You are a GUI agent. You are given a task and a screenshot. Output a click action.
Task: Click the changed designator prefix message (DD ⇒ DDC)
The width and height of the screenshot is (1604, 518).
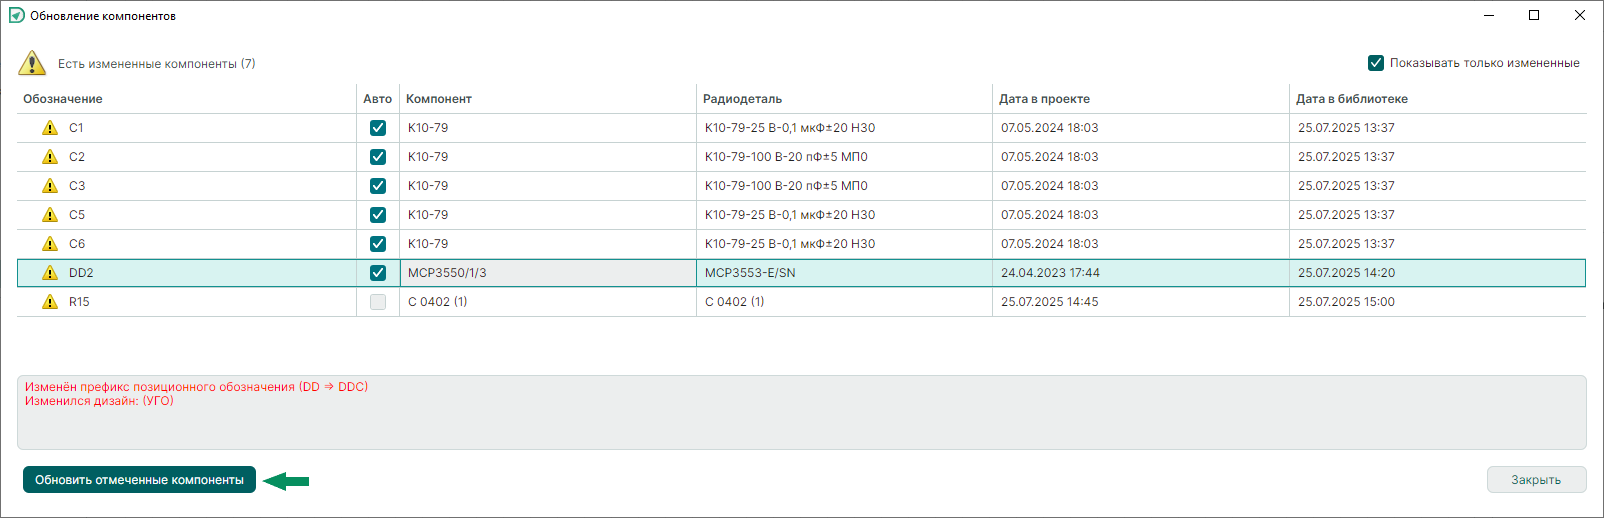tap(196, 387)
